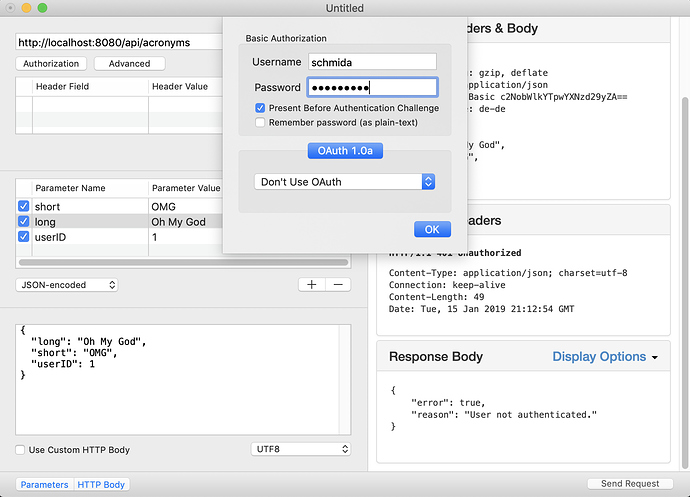The image size is (690, 497).
Task: Select the 'long' parameter name cell
Action: (x=90, y=221)
